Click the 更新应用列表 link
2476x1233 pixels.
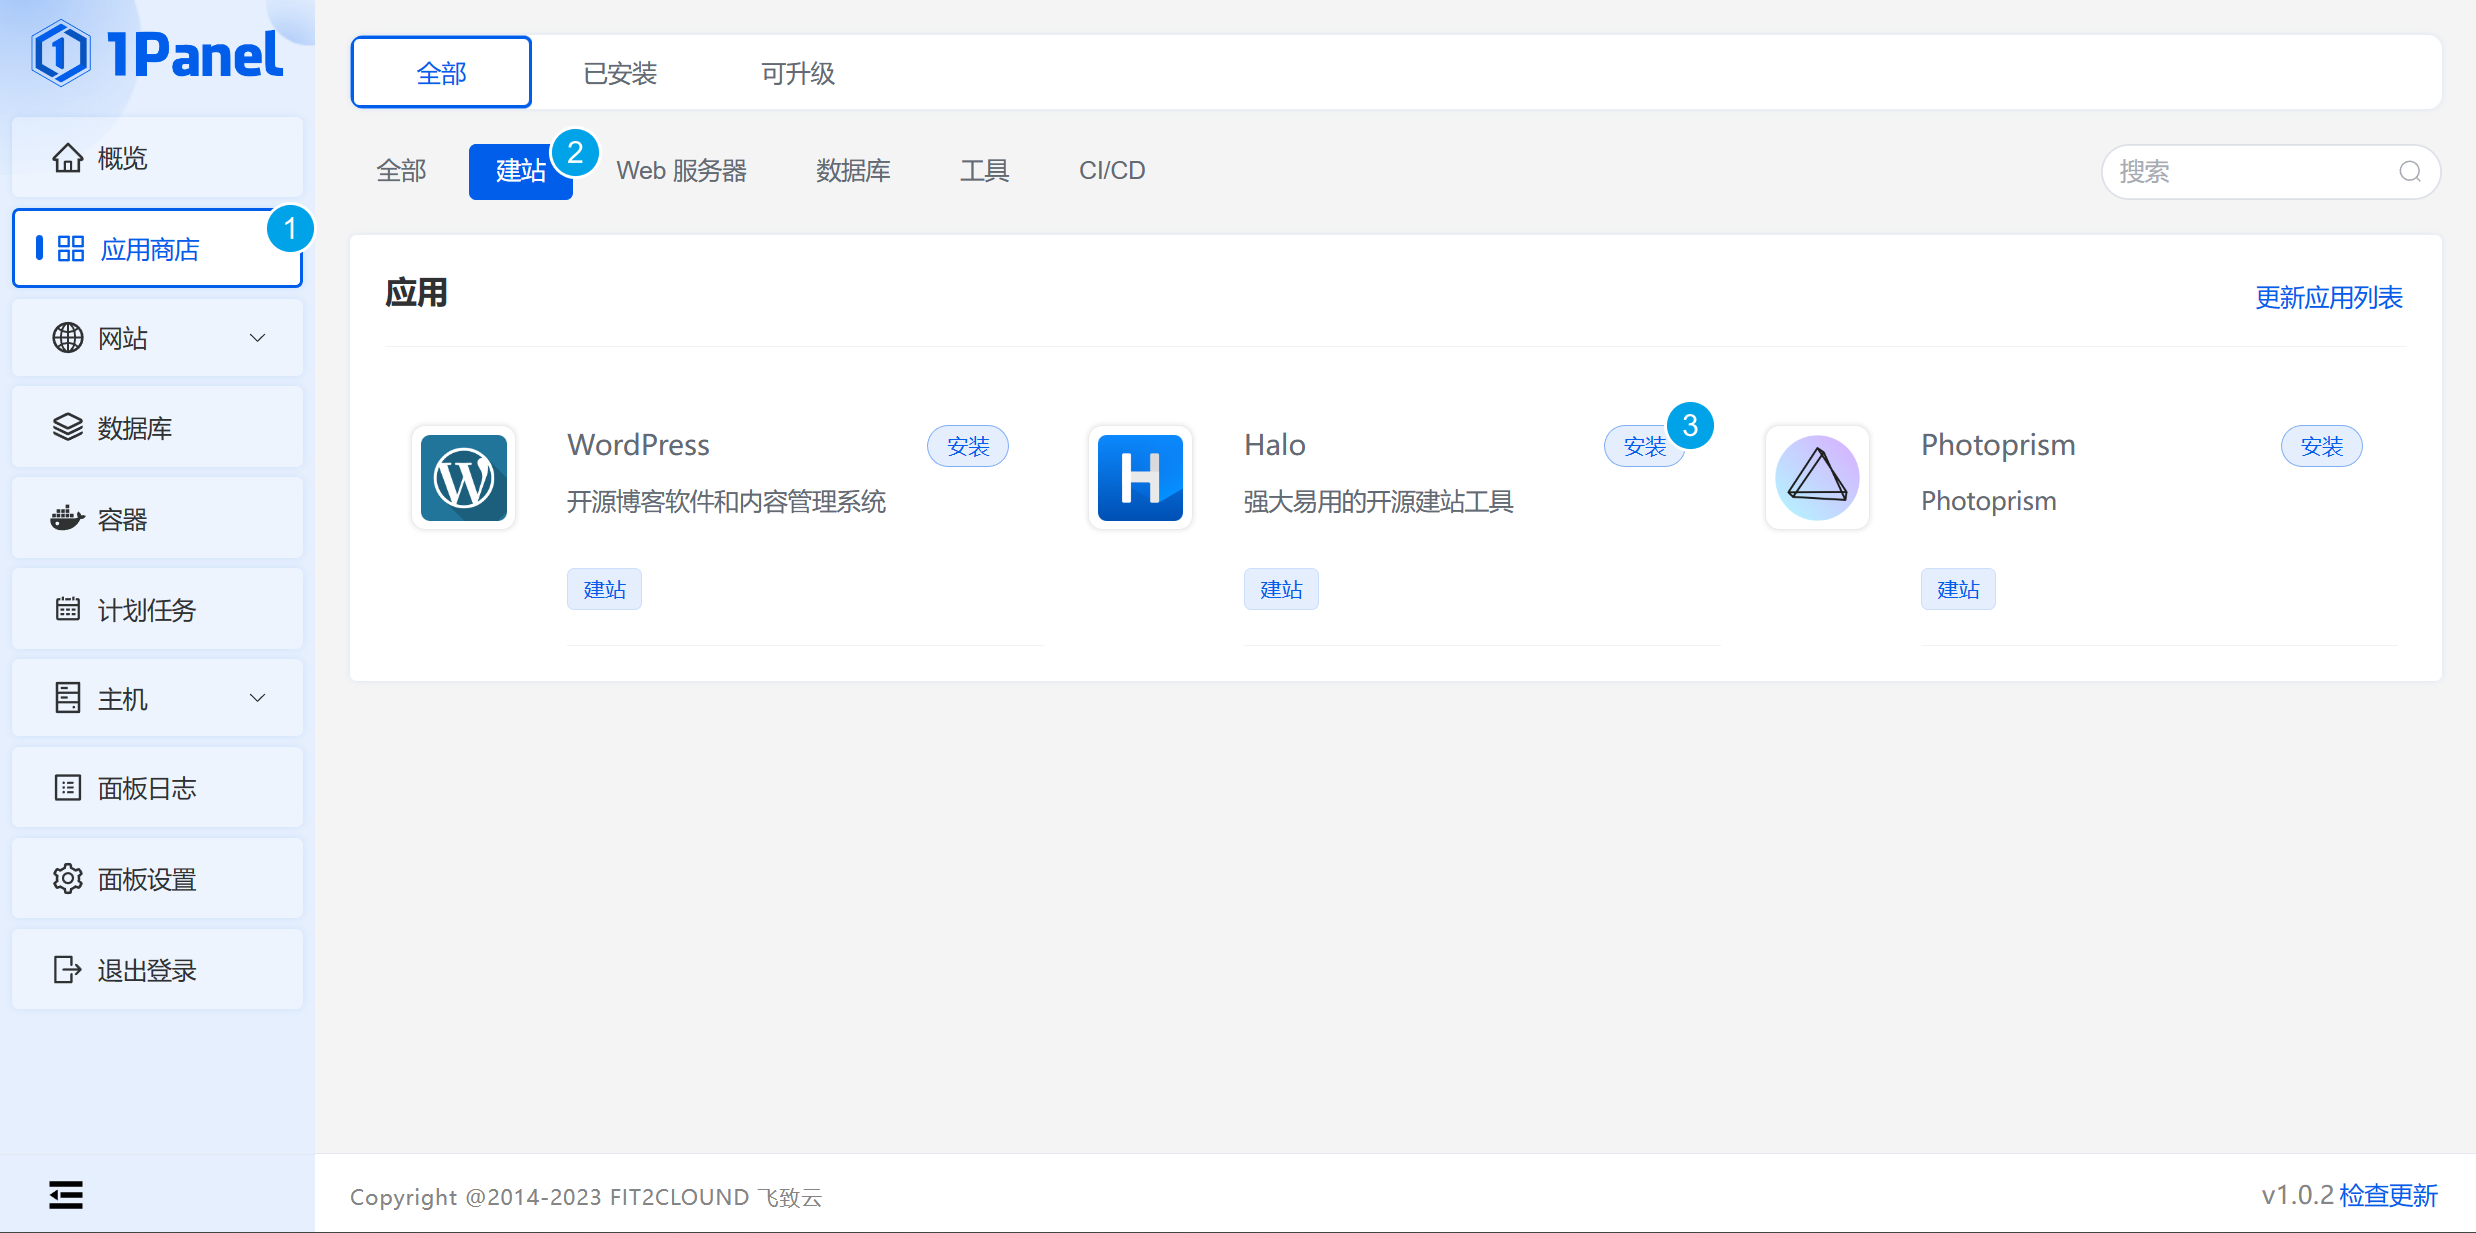[2328, 297]
